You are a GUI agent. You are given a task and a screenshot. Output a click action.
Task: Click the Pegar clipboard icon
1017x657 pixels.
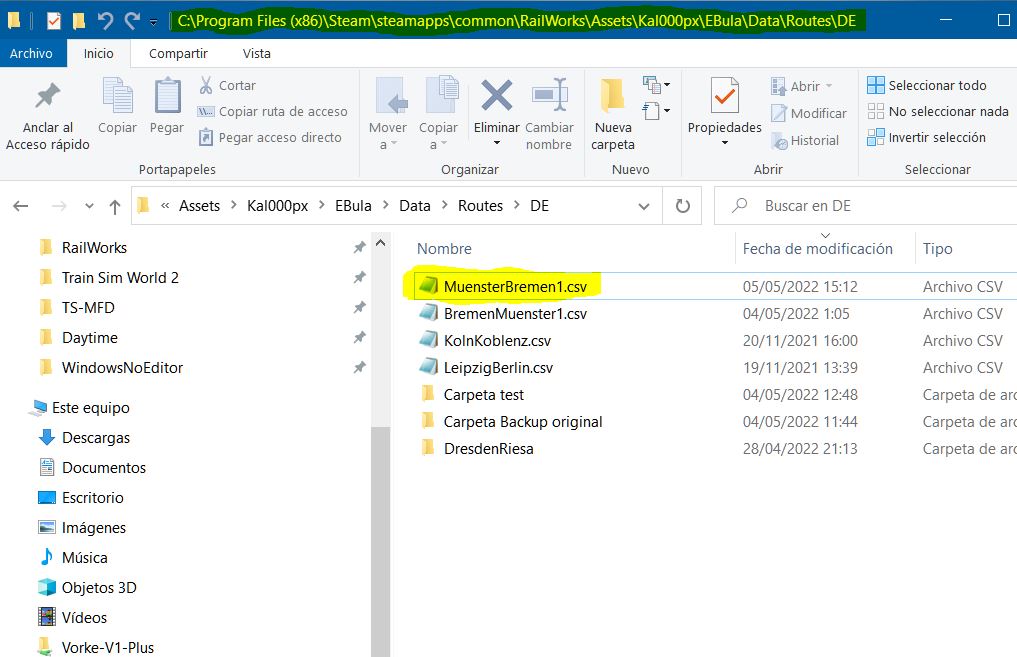[x=167, y=97]
